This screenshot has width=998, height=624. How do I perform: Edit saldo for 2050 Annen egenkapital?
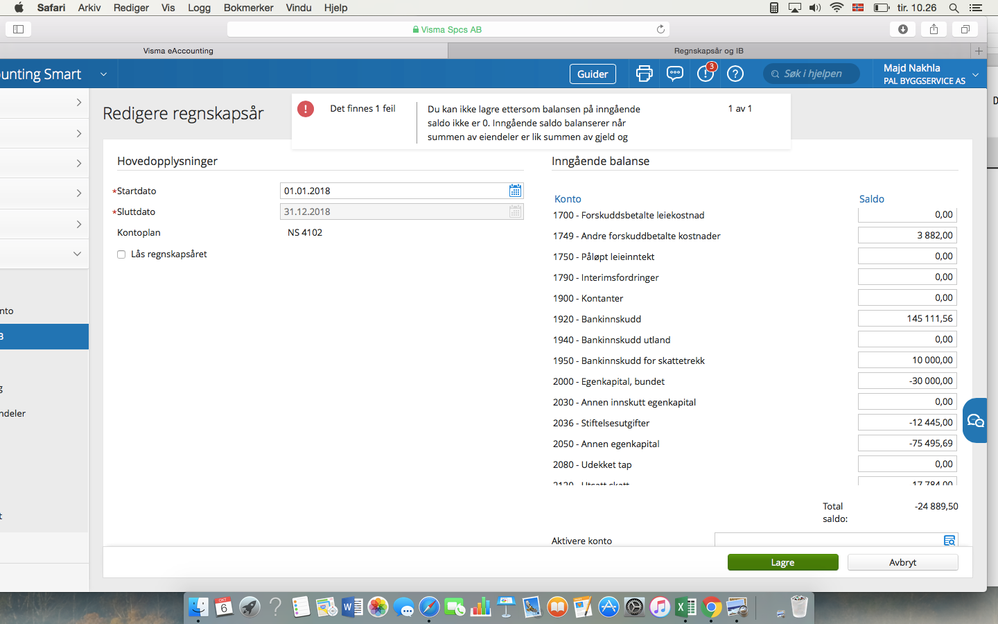point(907,443)
